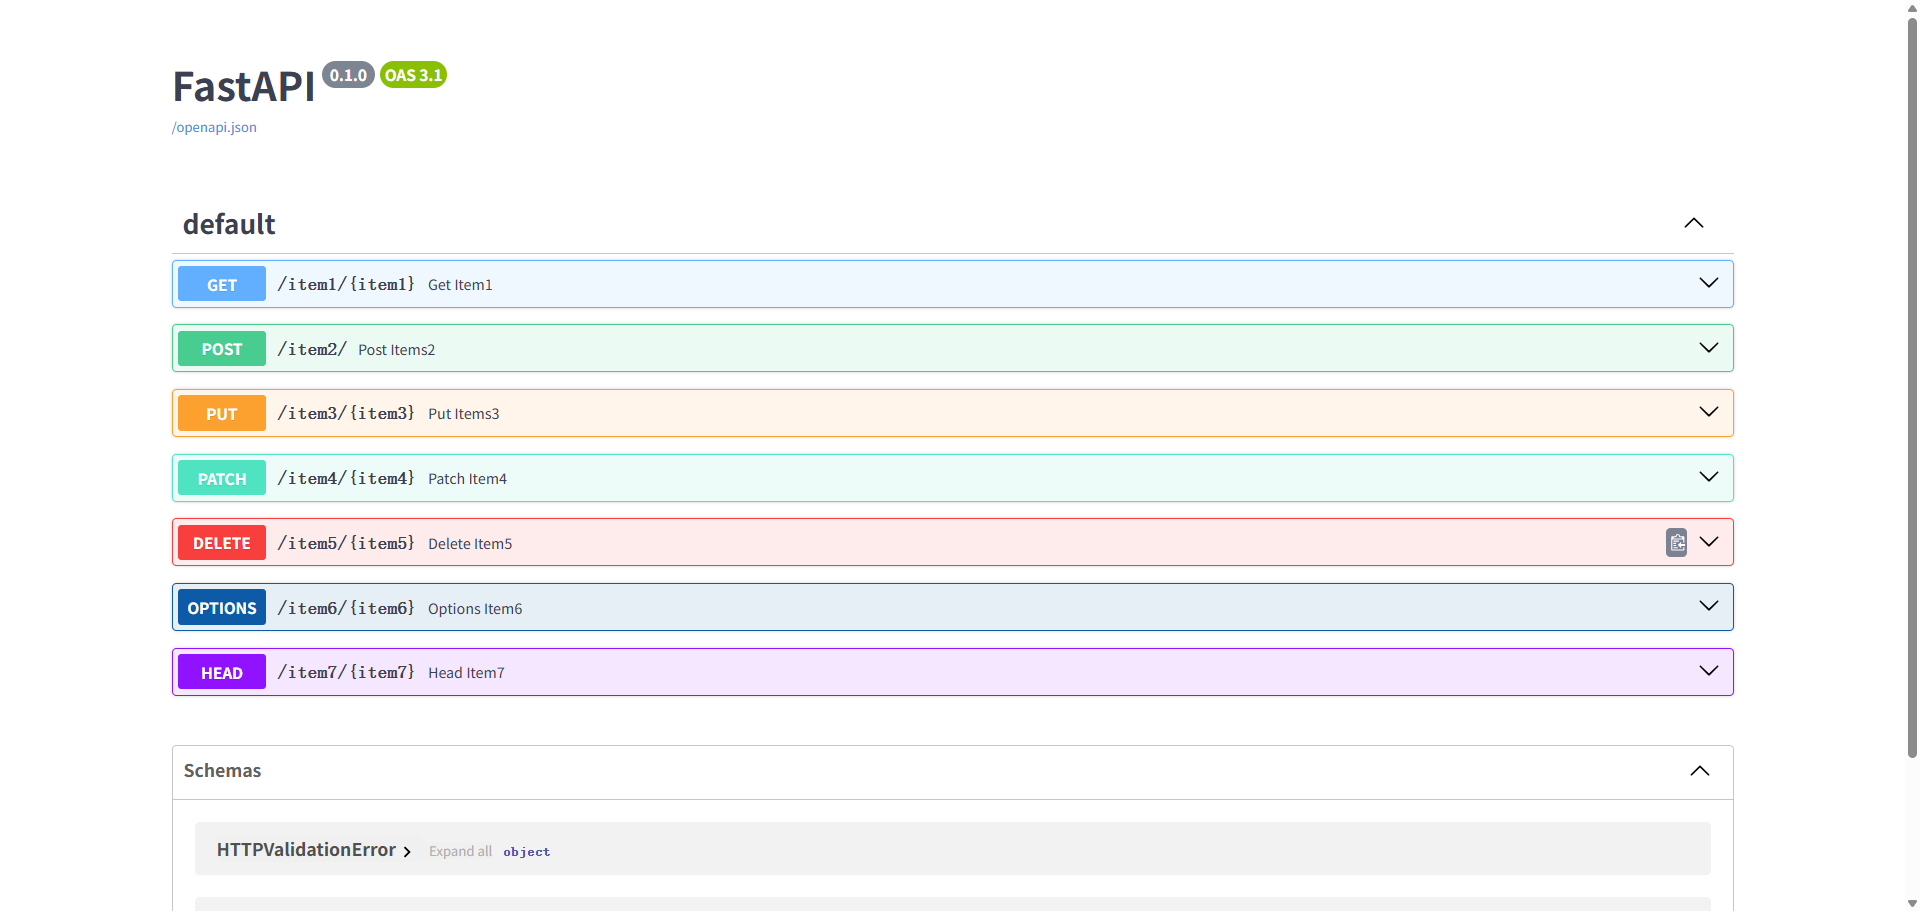Select the DELETE method badge for /item5/{item5}
The height and width of the screenshot is (911, 1920).
221,542
